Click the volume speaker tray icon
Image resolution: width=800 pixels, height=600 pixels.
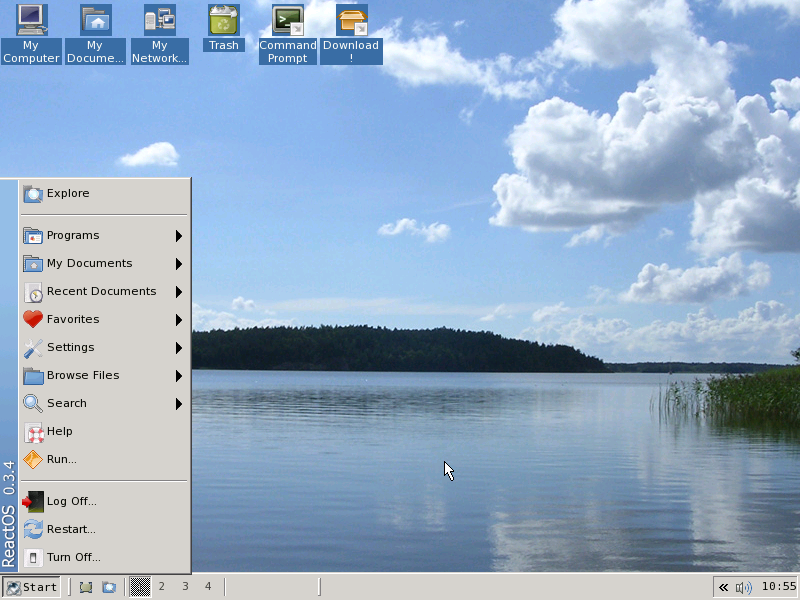click(x=743, y=587)
